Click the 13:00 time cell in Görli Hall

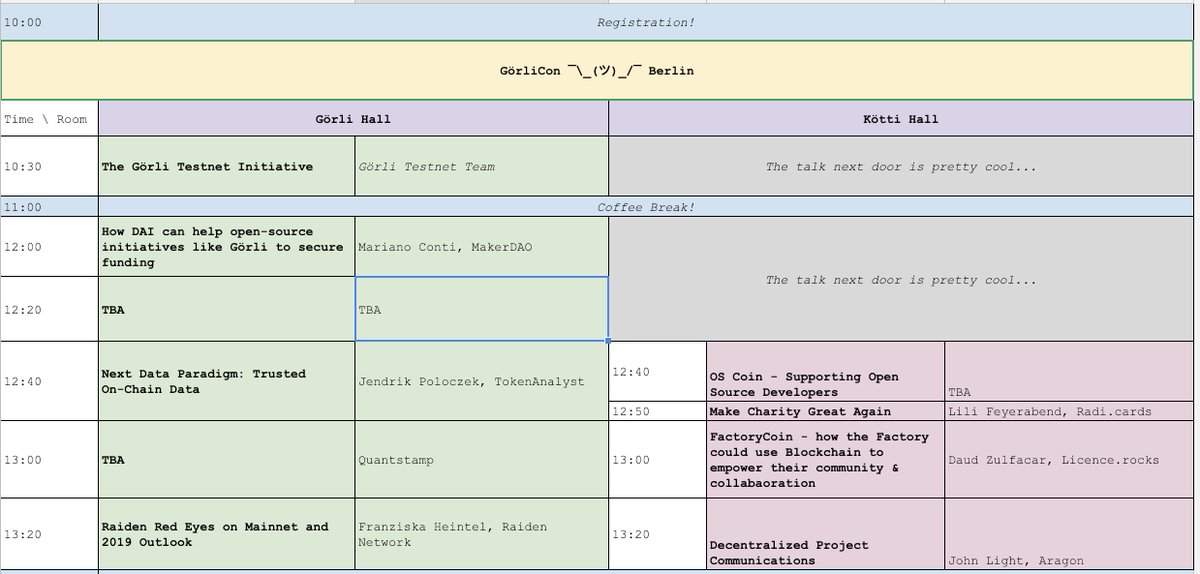[x=49, y=460]
